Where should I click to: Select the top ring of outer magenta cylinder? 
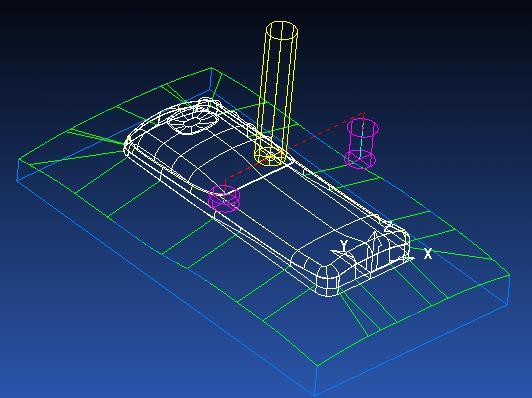362,126
